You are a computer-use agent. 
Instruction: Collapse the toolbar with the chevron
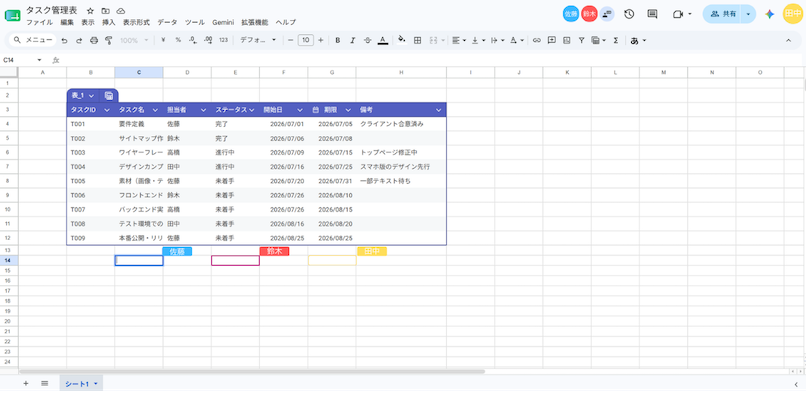789,40
